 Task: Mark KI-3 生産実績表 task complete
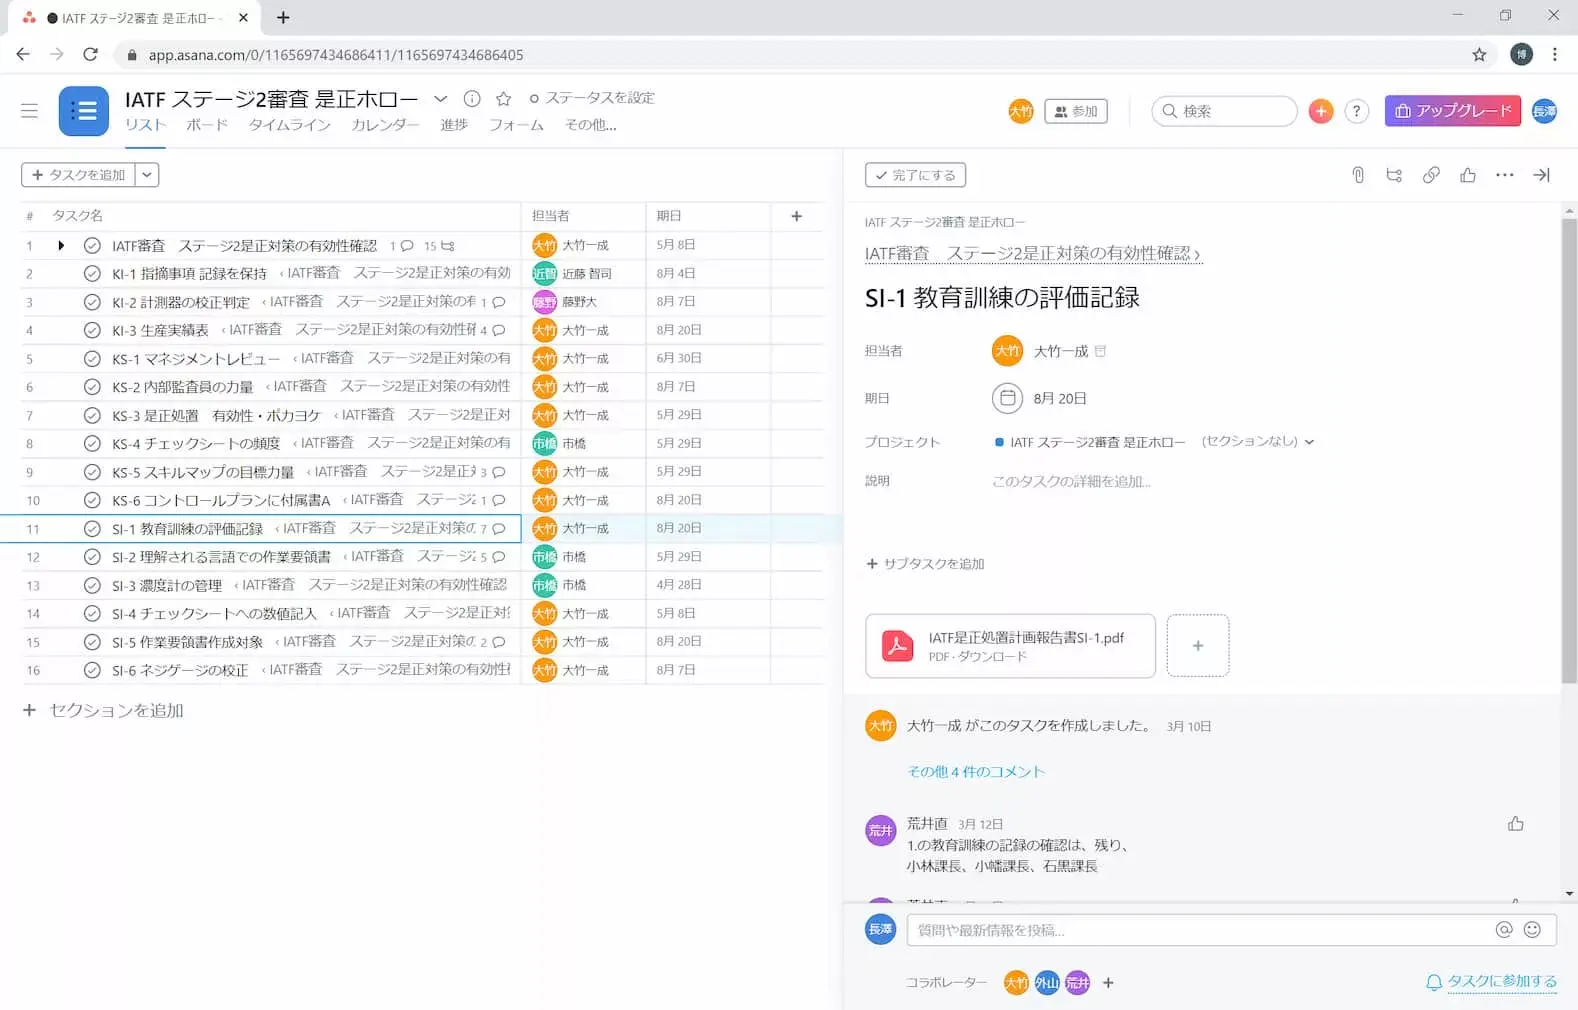pos(92,330)
